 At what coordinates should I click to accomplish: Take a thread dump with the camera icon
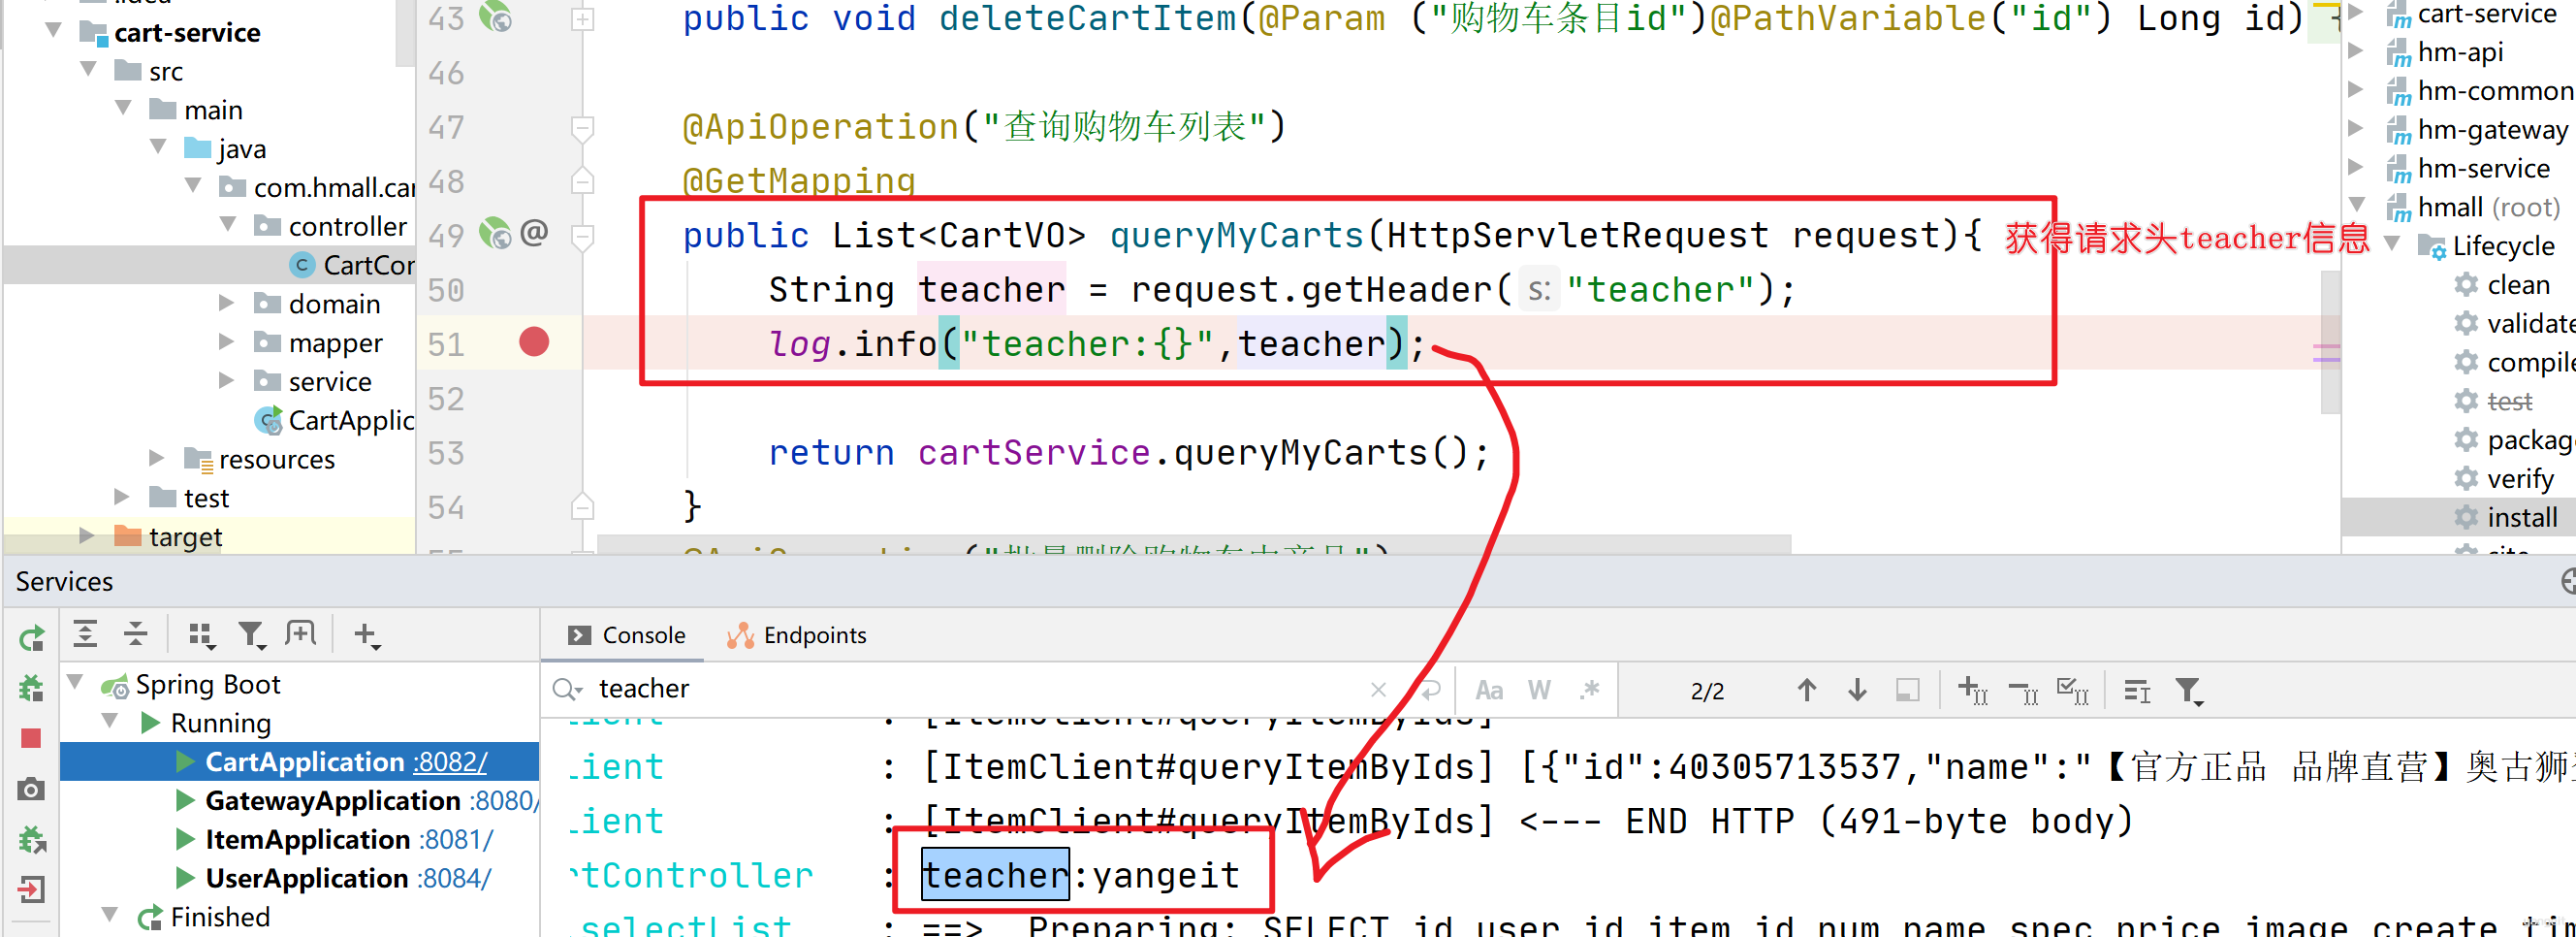coord(31,789)
